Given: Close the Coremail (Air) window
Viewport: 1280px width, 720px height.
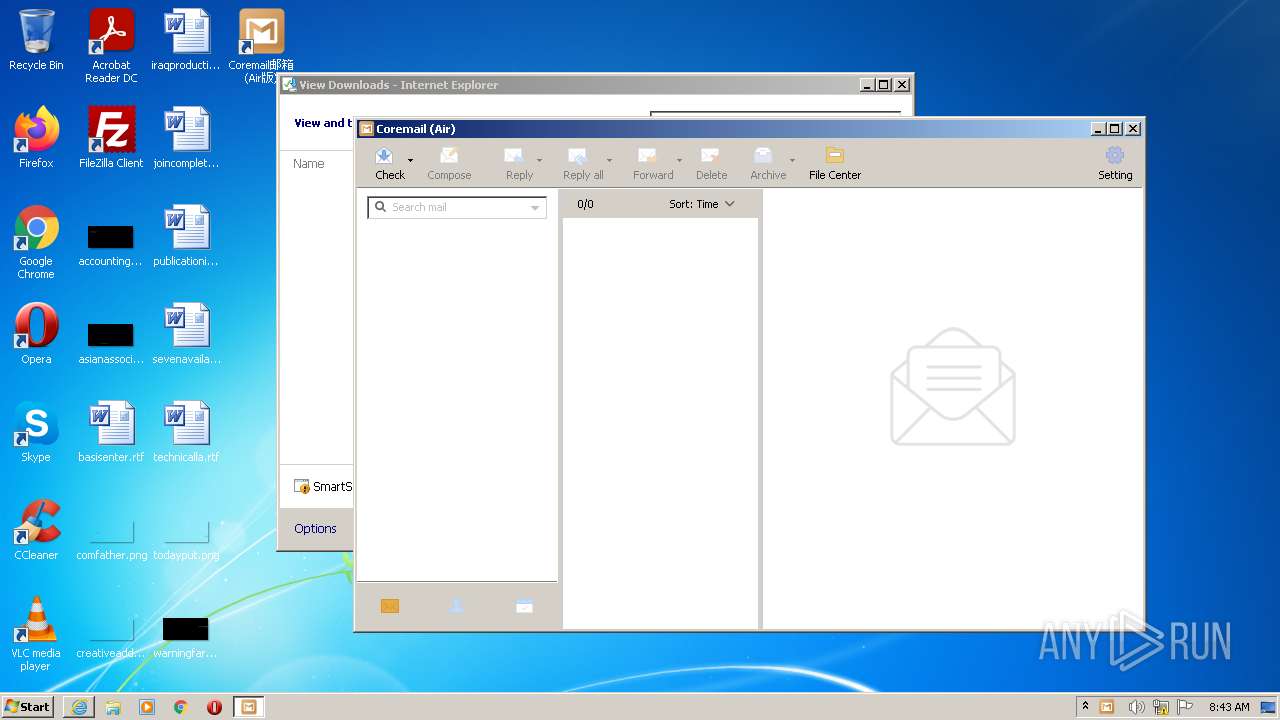Looking at the screenshot, I should pos(1133,128).
